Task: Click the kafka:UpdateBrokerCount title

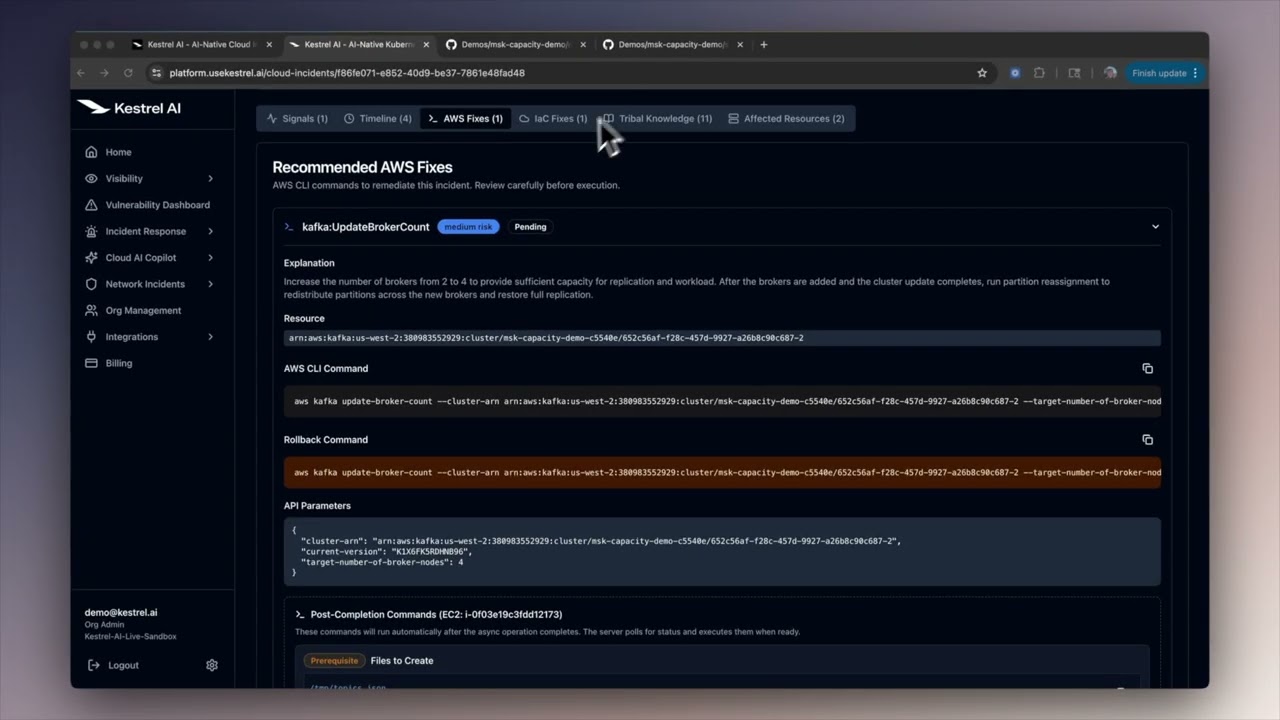Action: (x=365, y=227)
